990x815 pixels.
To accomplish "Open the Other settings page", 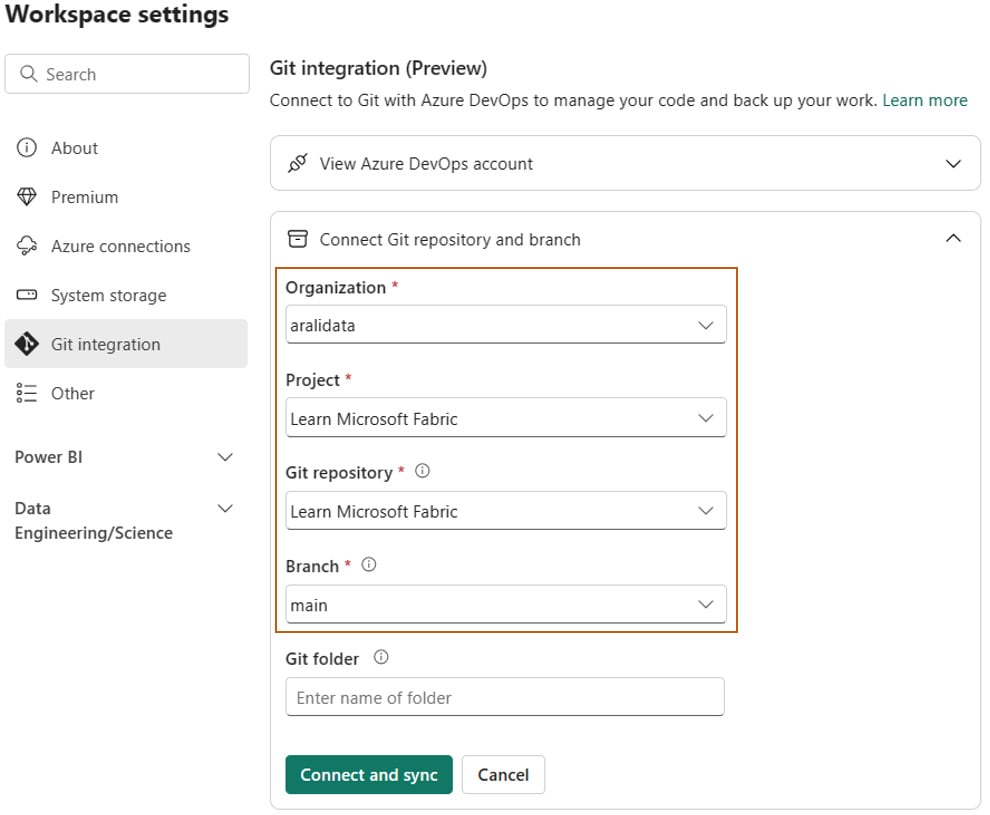I will coord(126,393).
